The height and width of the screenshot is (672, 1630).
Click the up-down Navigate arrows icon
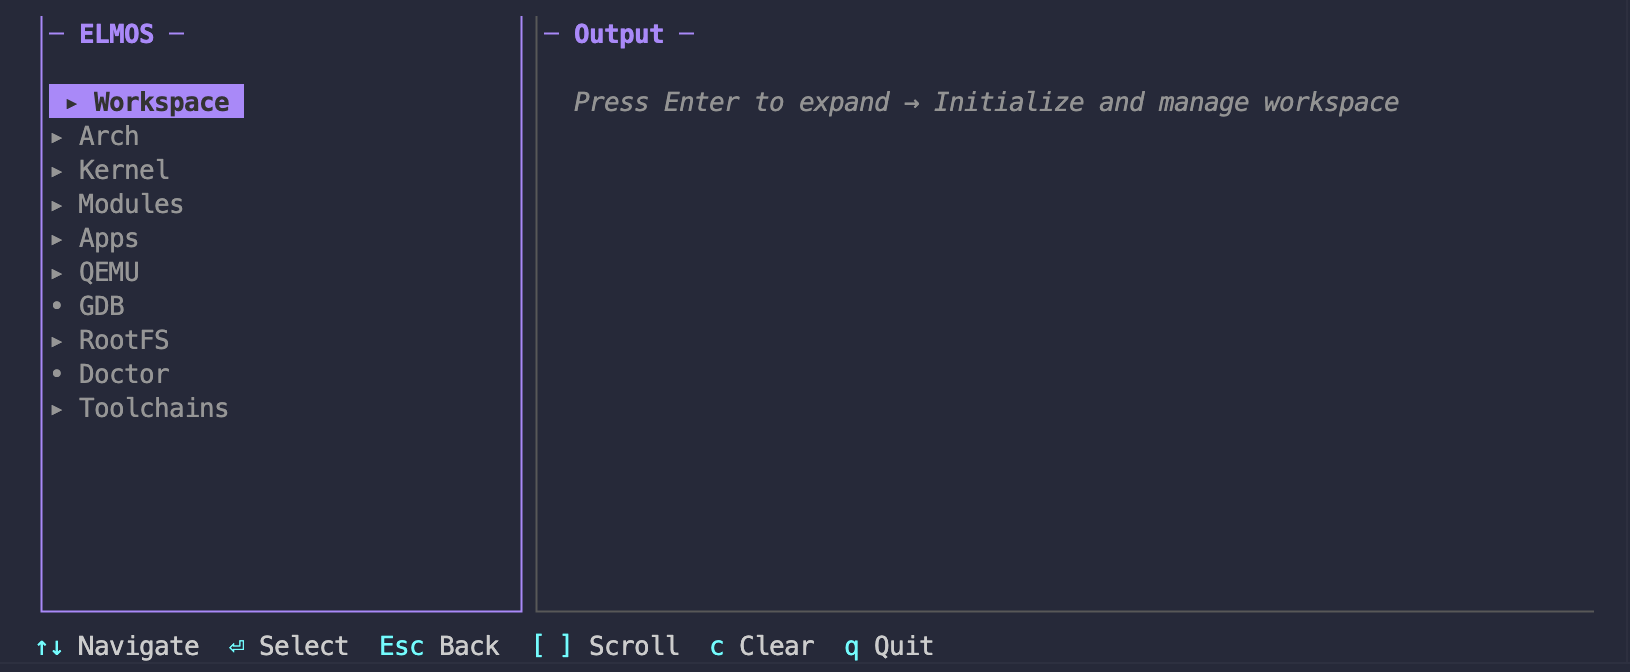pyautogui.click(x=49, y=647)
